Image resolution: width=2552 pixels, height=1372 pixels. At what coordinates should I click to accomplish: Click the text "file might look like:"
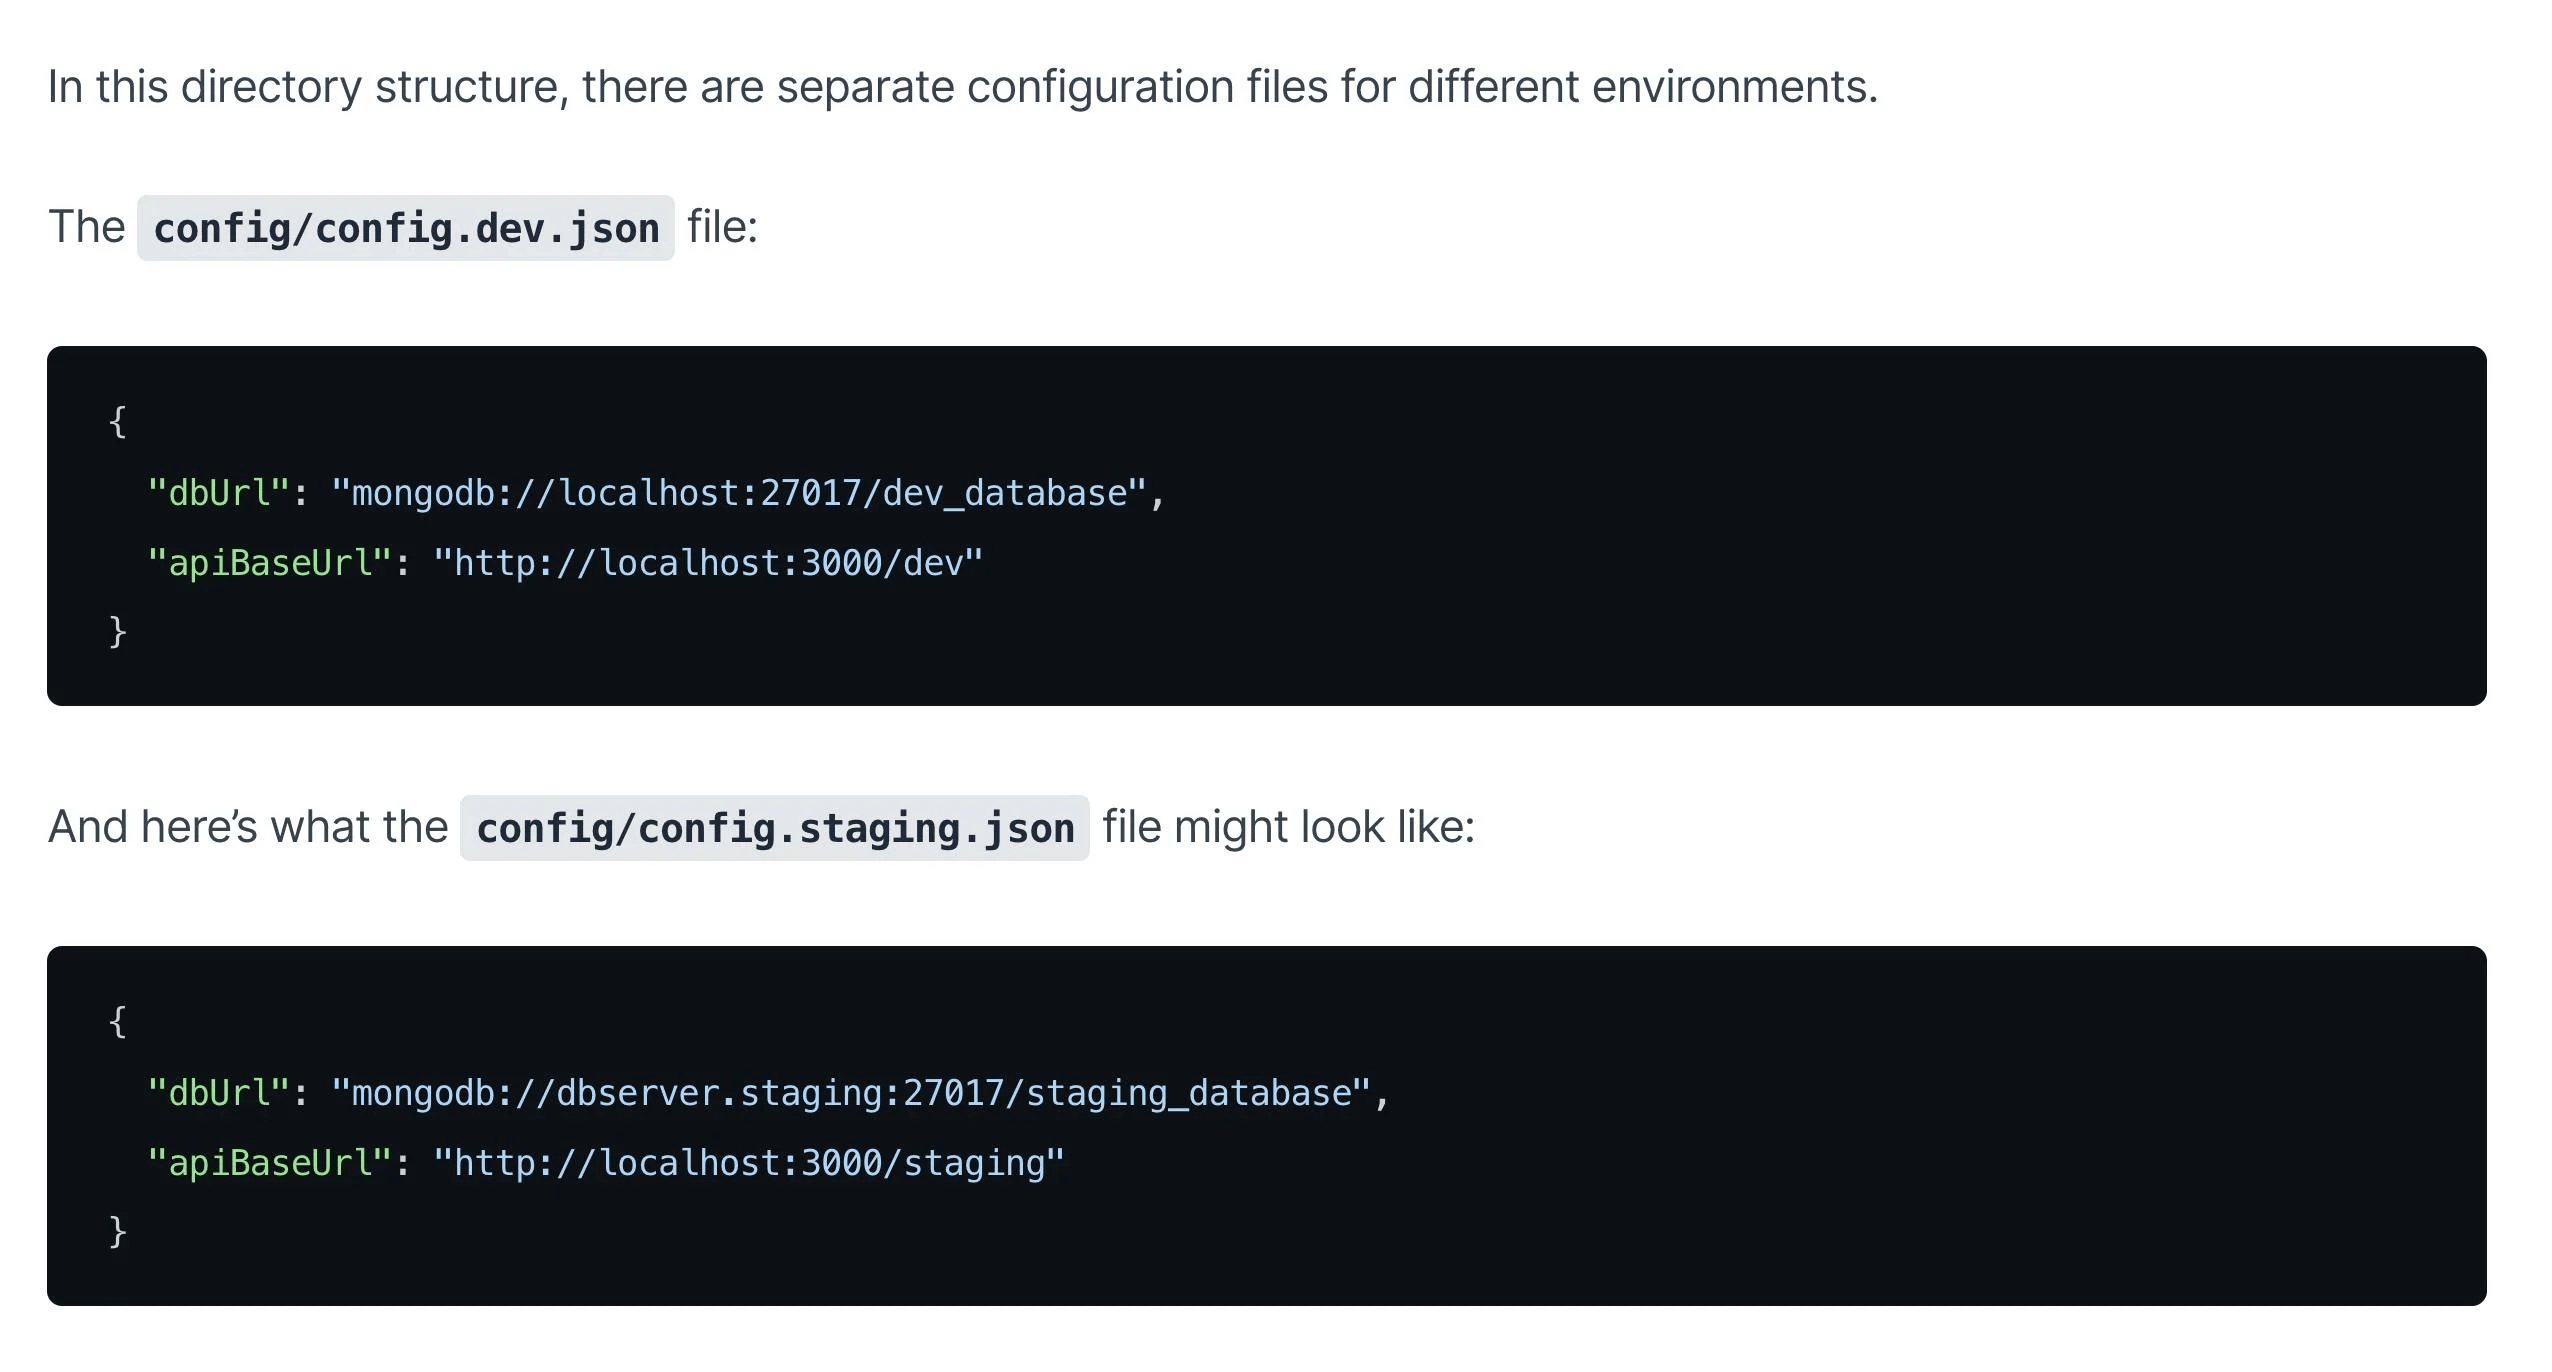[1288, 827]
